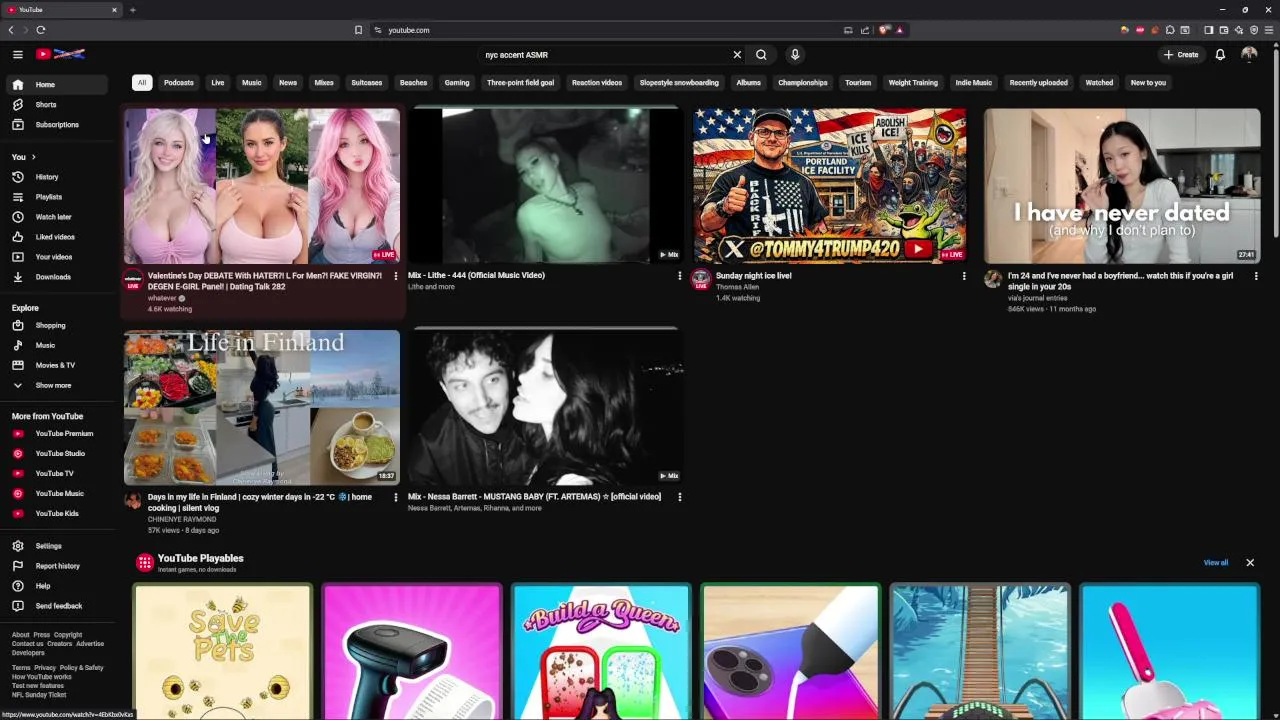Viewport: 1280px width, 720px height.
Task: Open 'I'm 24 and never had' video options
Action: click(x=1256, y=276)
